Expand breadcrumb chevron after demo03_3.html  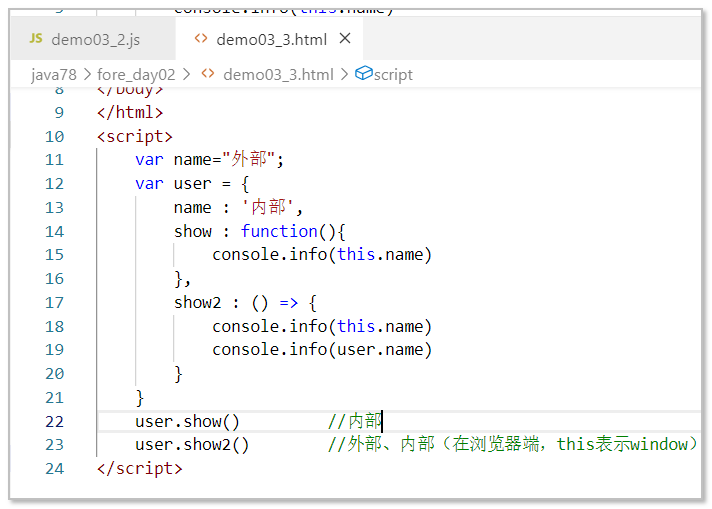[x=344, y=74]
